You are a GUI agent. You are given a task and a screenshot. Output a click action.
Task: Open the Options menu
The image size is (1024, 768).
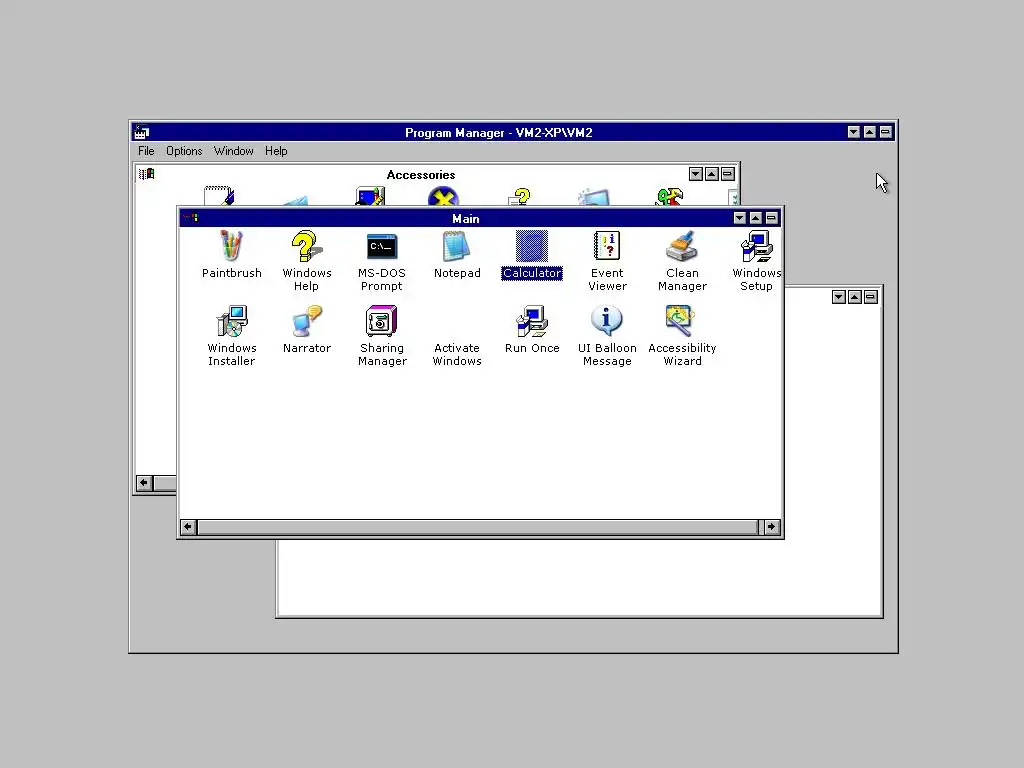pos(184,151)
